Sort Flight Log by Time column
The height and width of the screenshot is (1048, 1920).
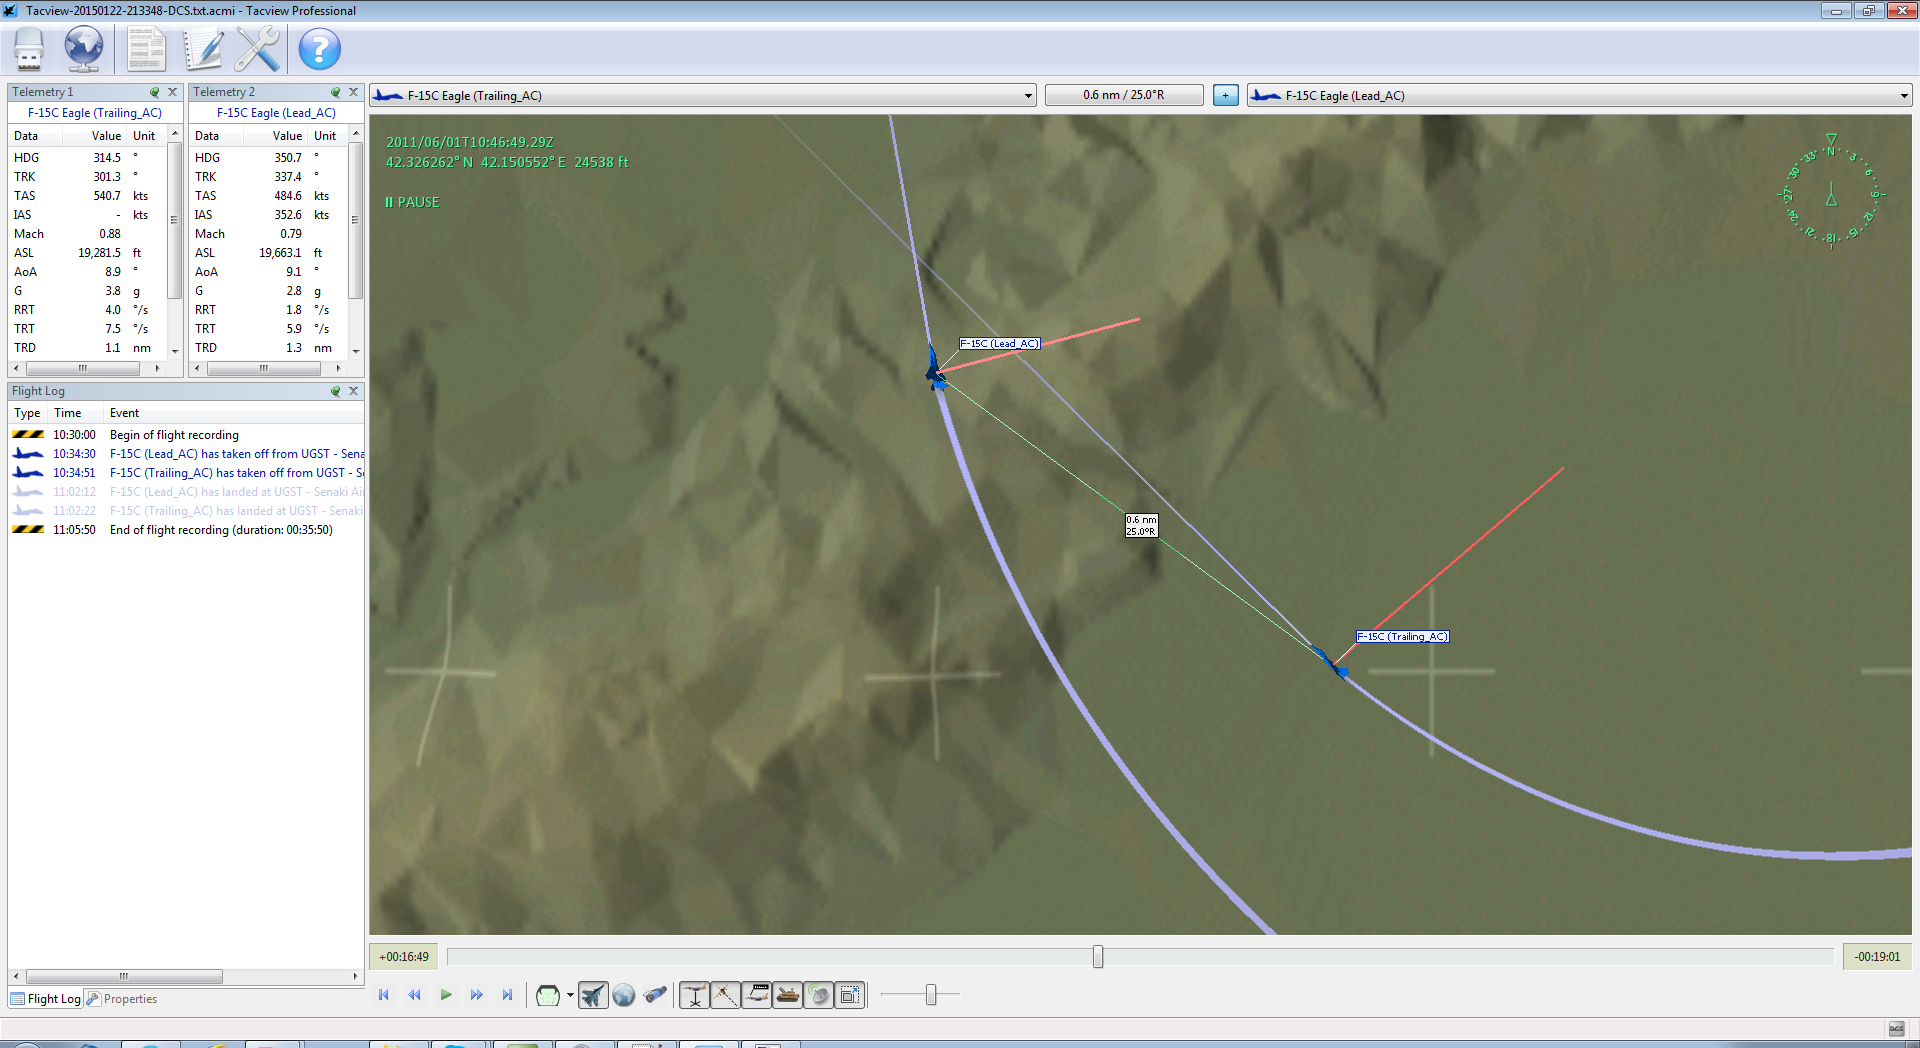click(x=77, y=413)
